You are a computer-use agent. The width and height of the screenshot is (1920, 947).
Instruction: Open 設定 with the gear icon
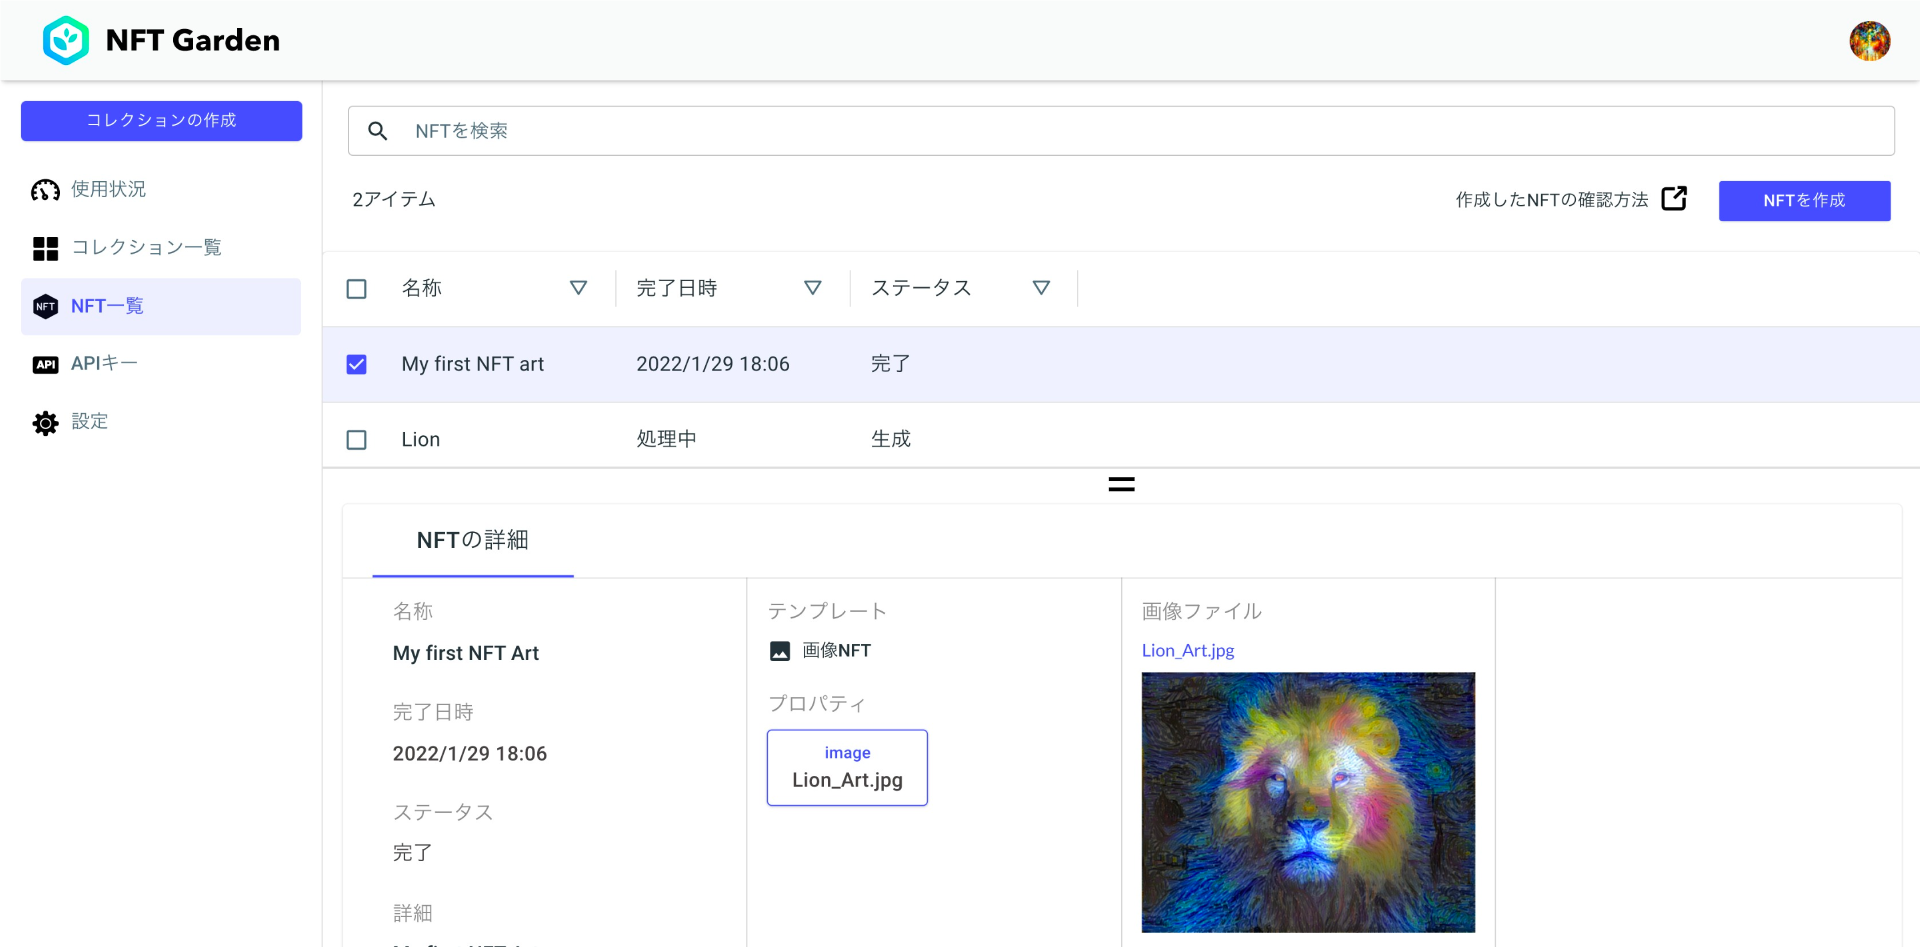click(x=45, y=422)
